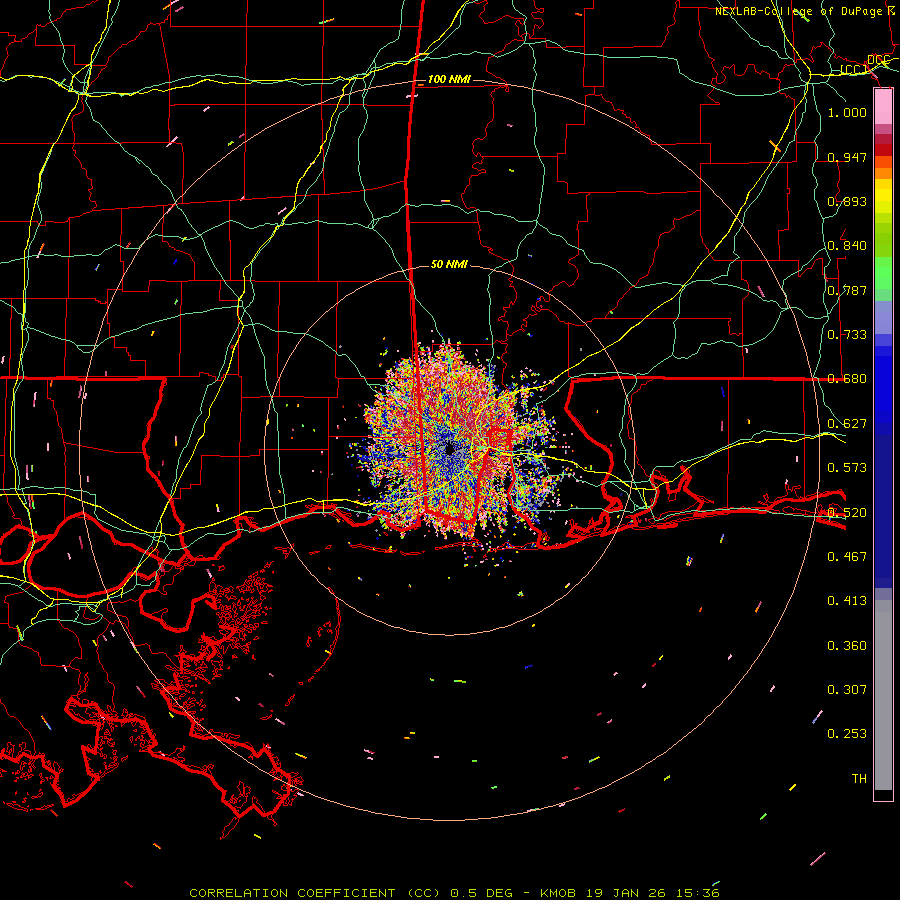Screen dimensions: 900x900
Task: Select the 0.787 scale value
Action: click(847, 290)
